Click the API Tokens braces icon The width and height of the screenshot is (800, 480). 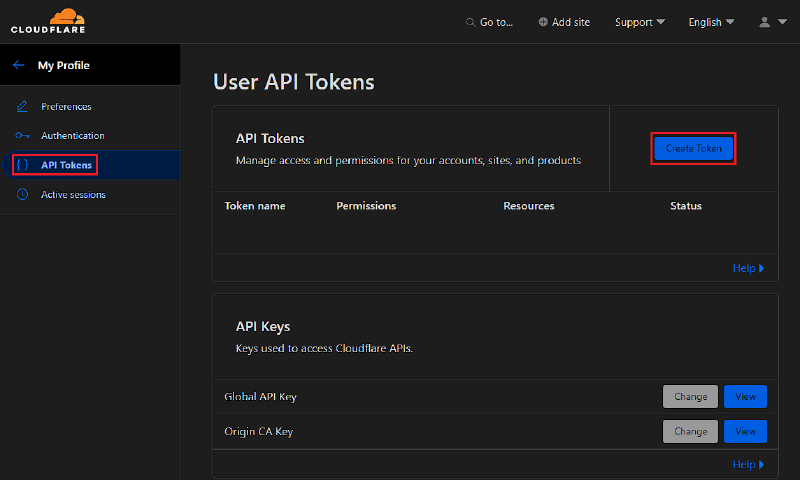coord(22,165)
